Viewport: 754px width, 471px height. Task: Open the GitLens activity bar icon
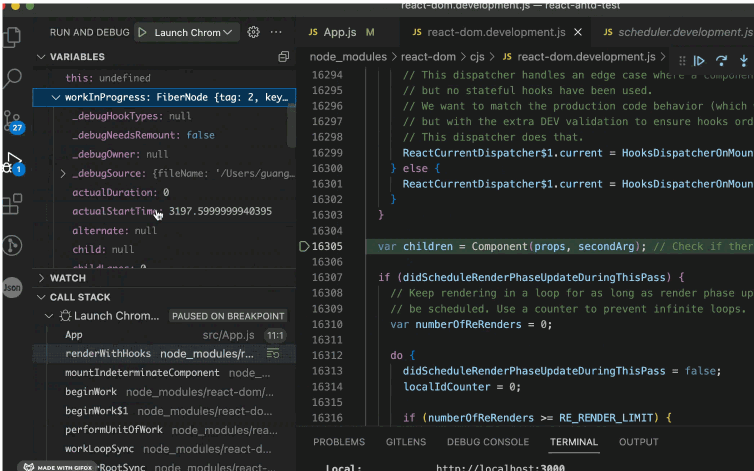click(x=12, y=245)
